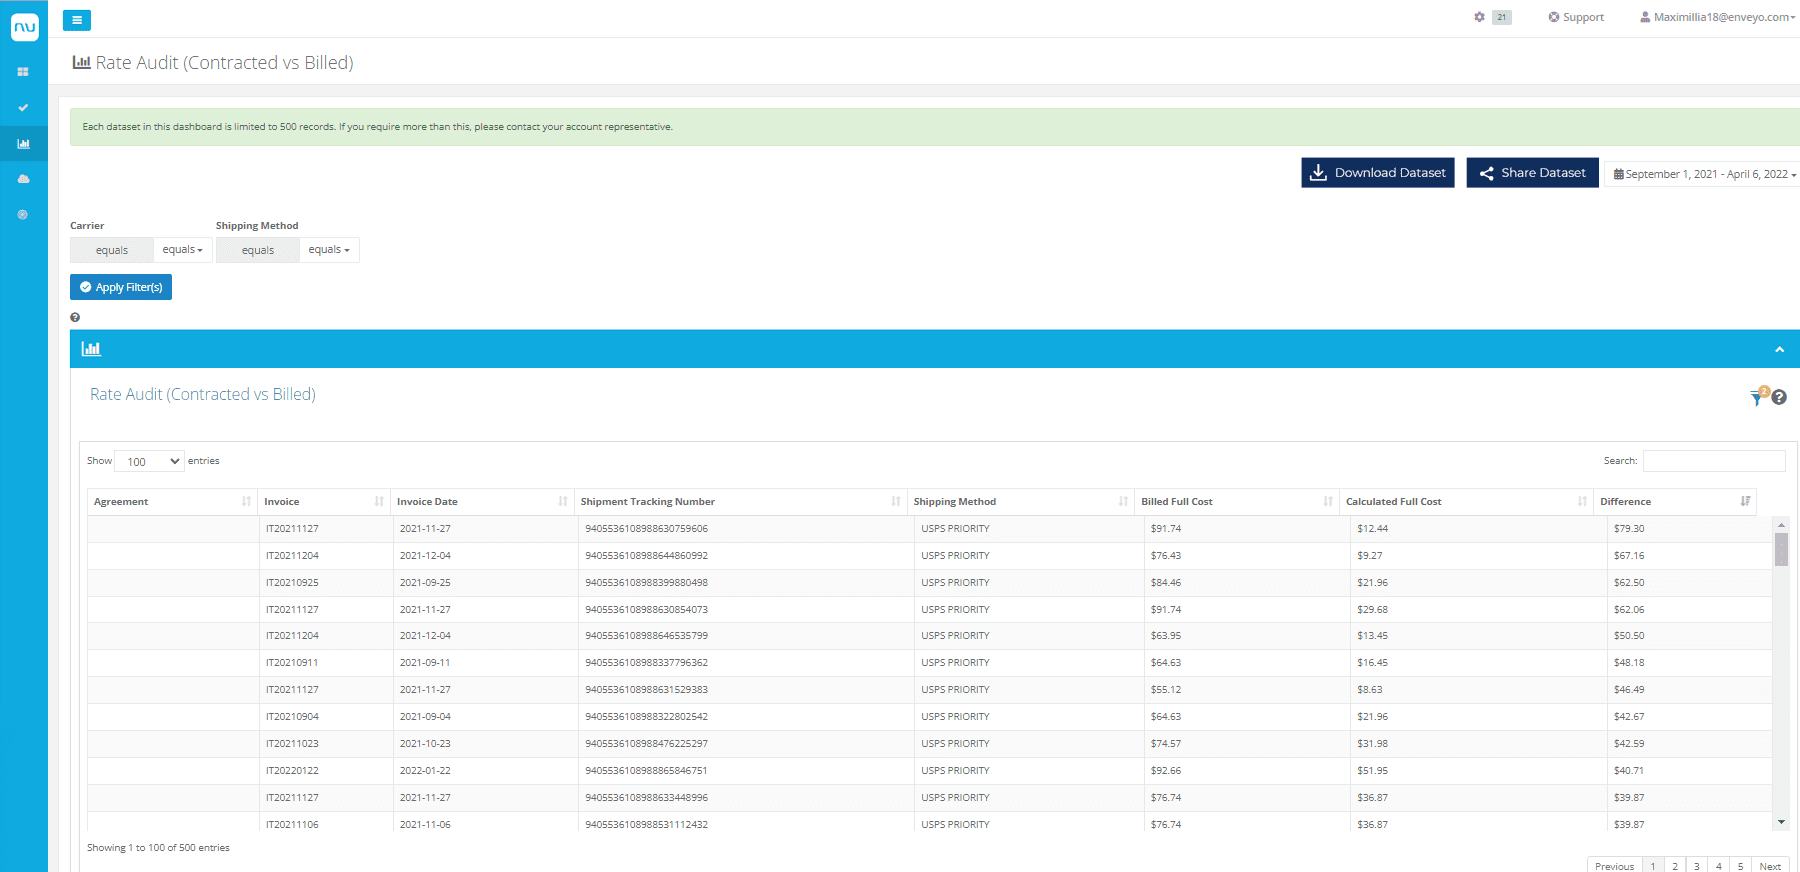Click the Download Dataset button
Screen dimensions: 1800x872
point(1377,173)
